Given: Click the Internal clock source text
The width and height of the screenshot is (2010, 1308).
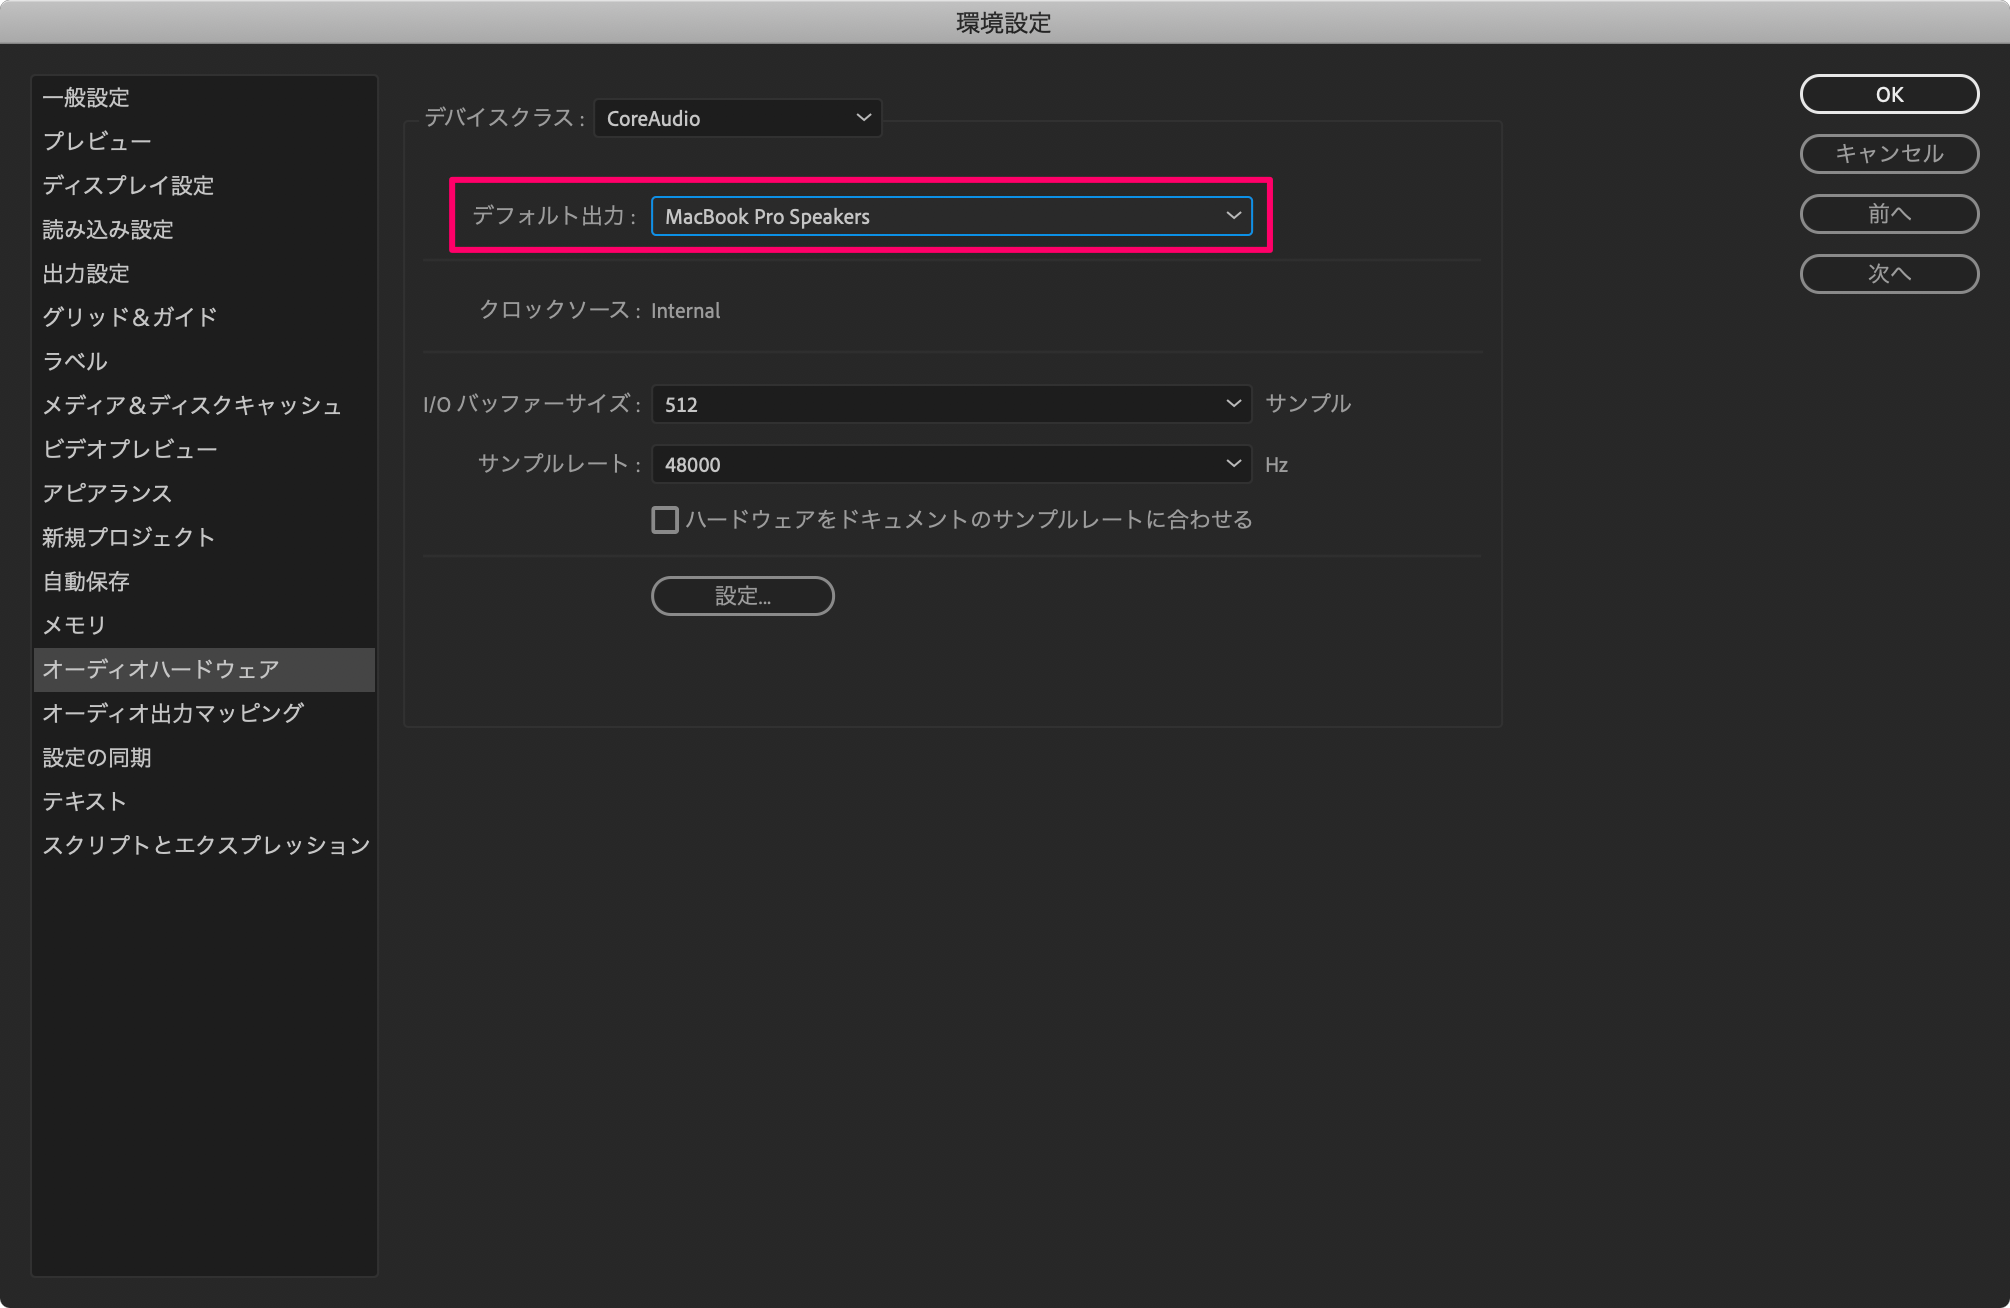Looking at the screenshot, I should coord(686,311).
